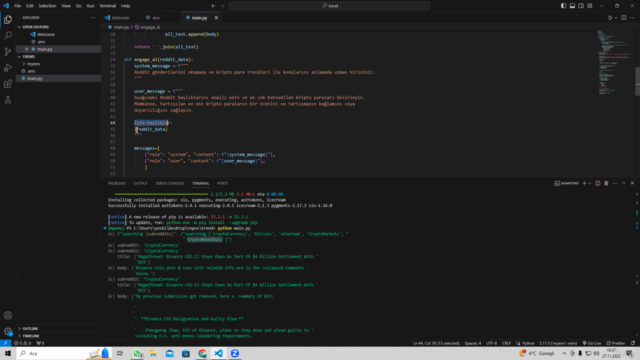Close main.py from Open Editors list

pyautogui.click(x=27, y=49)
